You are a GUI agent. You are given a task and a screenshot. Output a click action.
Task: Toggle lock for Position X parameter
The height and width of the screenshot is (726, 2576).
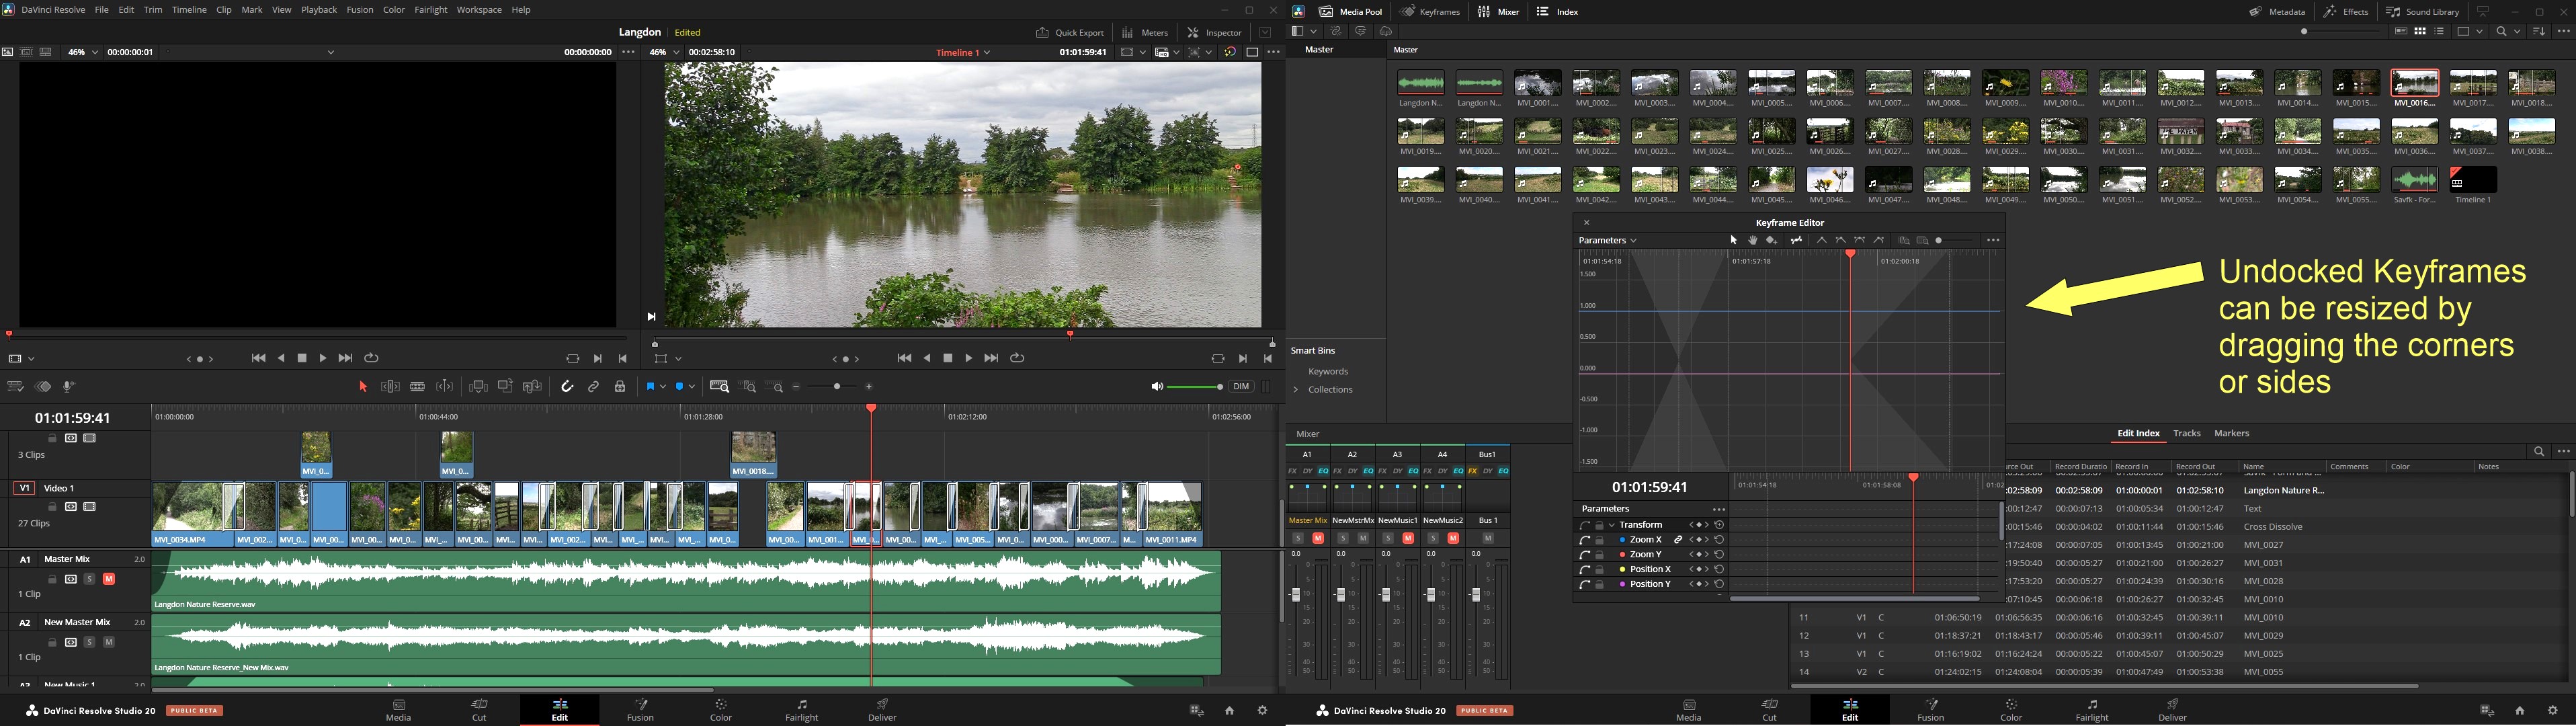click(x=1599, y=570)
